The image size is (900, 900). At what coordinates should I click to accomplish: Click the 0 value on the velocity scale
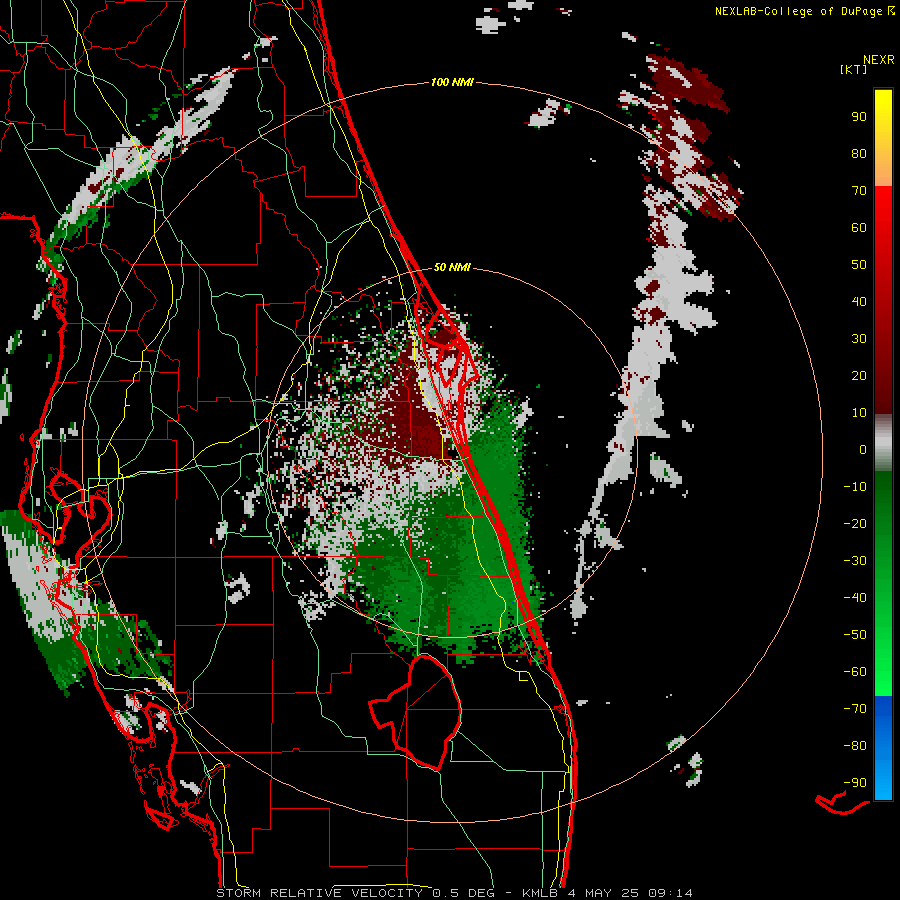pyautogui.click(x=863, y=449)
